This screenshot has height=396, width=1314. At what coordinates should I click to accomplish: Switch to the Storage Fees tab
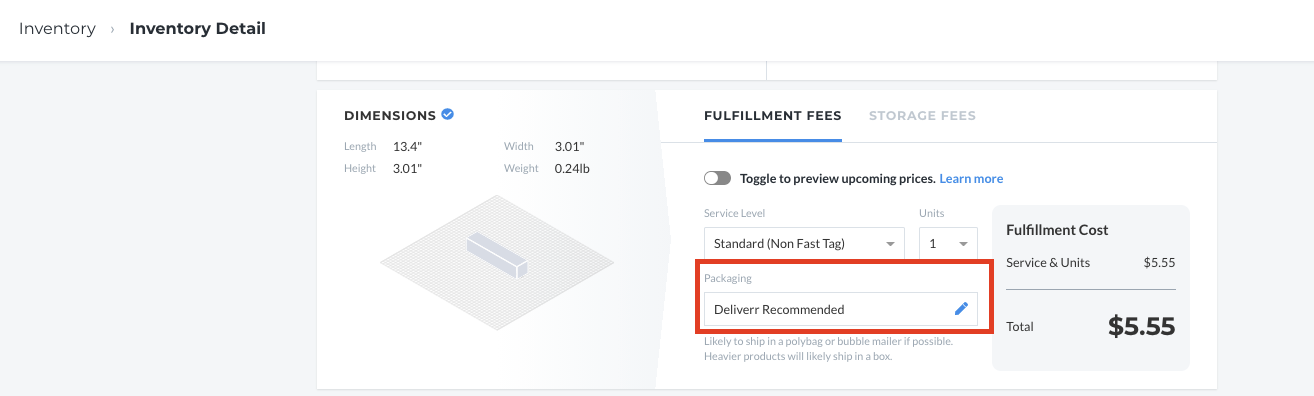(922, 116)
